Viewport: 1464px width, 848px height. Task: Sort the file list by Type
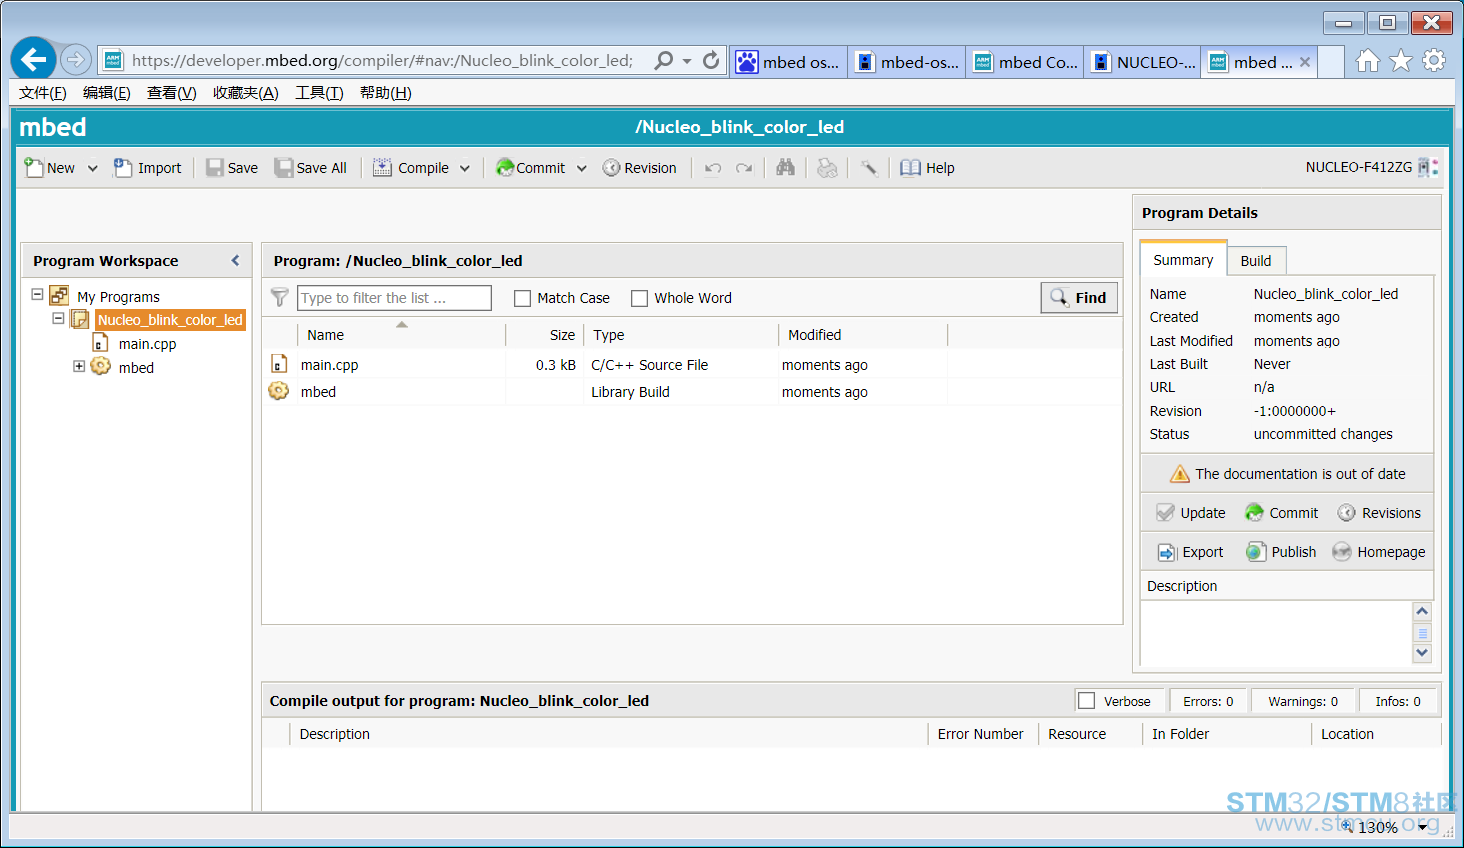[681, 335]
